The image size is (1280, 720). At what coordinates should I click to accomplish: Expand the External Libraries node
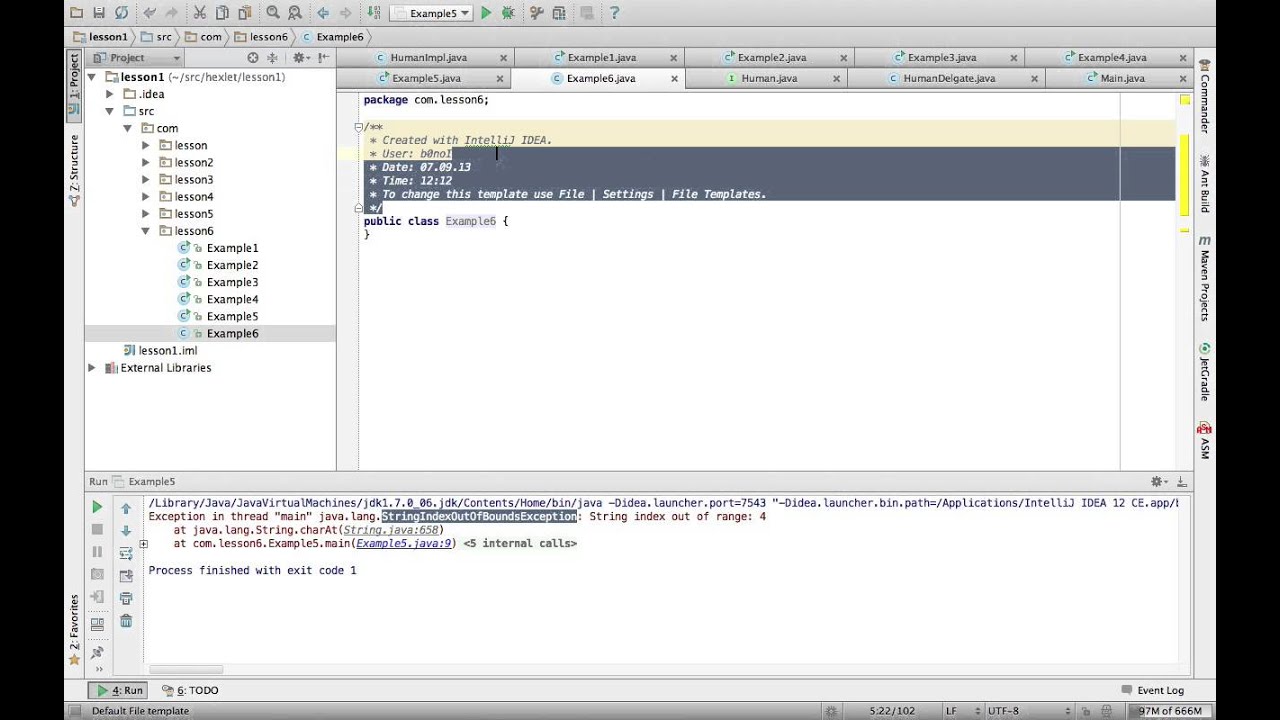pos(92,368)
